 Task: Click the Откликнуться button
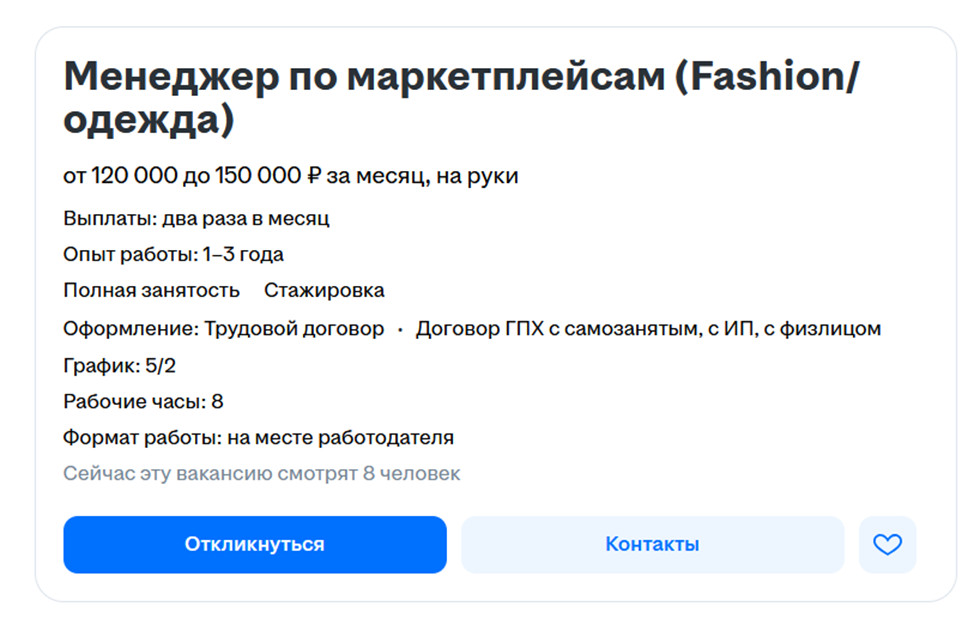[254, 545]
